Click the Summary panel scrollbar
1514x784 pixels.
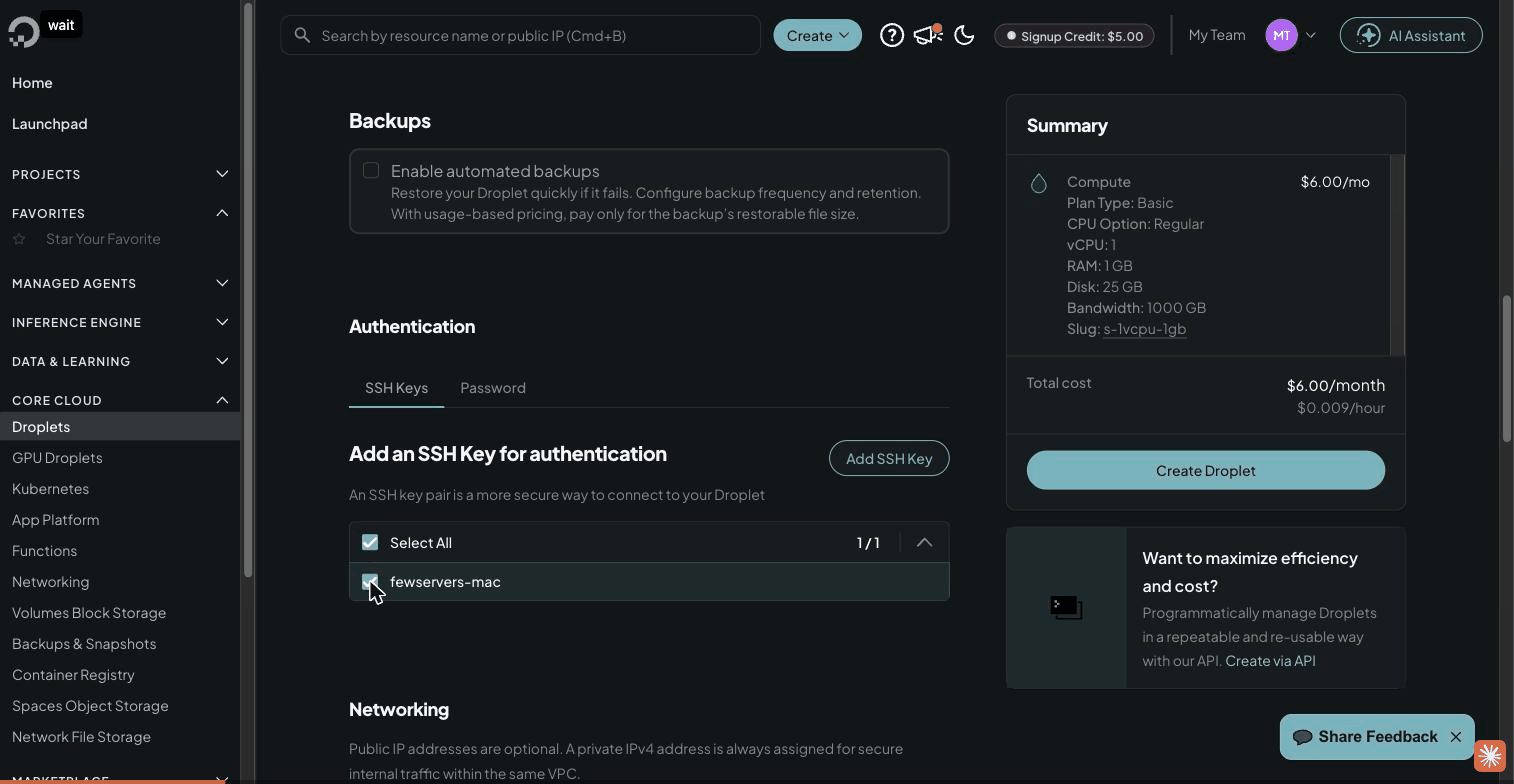pos(1397,255)
